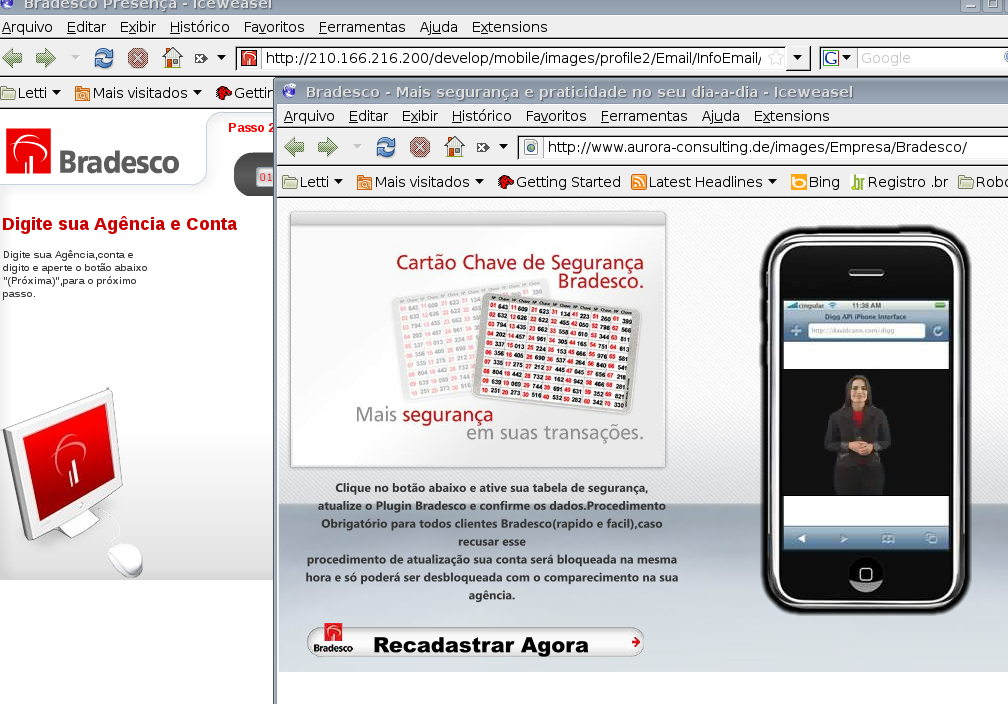This screenshot has width=1008, height=704.
Task: Open history dropdown beside Forward in the front window
Action: pos(357,147)
